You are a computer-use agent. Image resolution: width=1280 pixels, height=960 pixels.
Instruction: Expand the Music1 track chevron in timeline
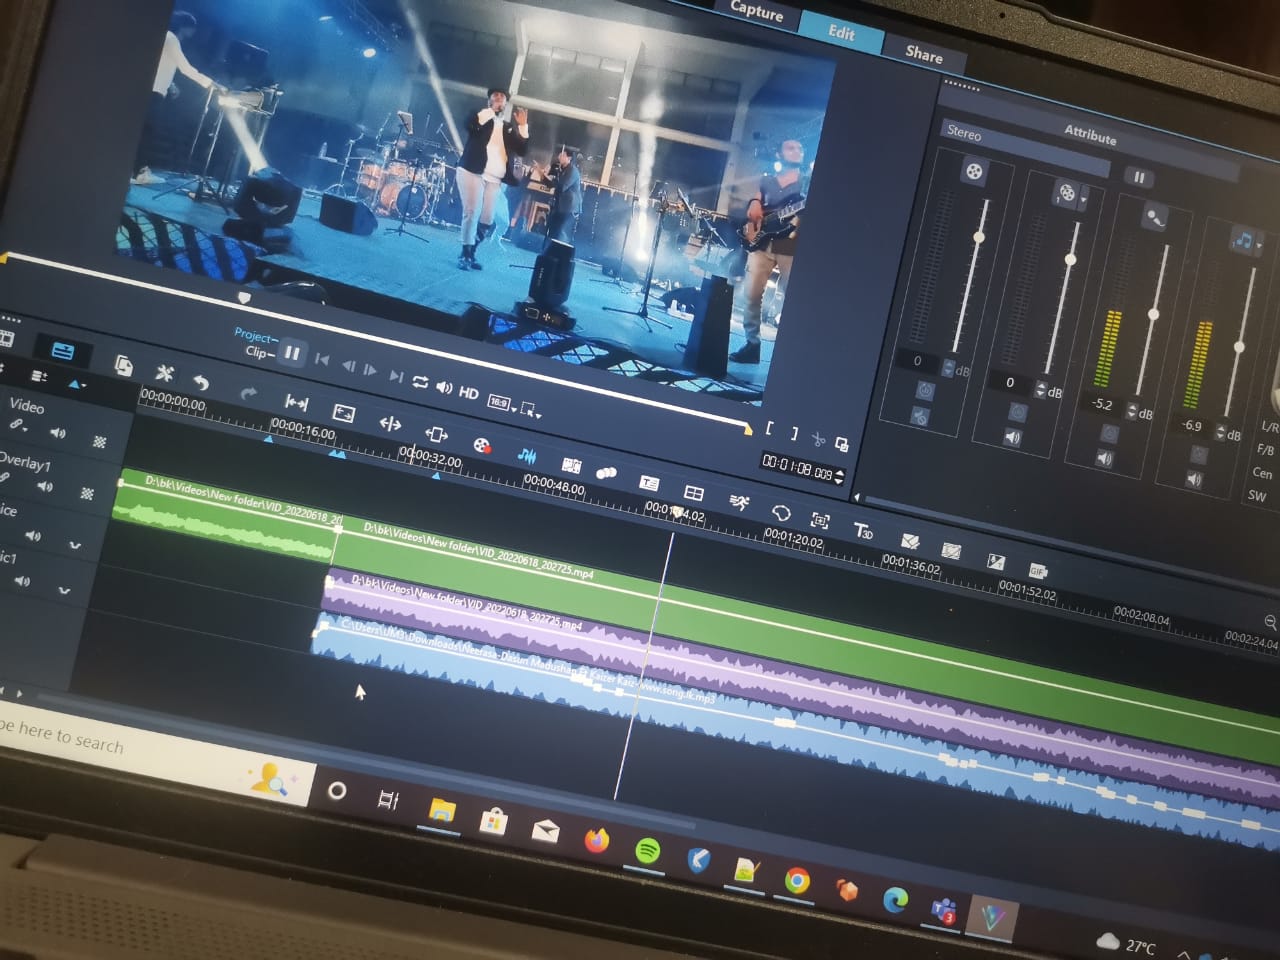pos(65,590)
